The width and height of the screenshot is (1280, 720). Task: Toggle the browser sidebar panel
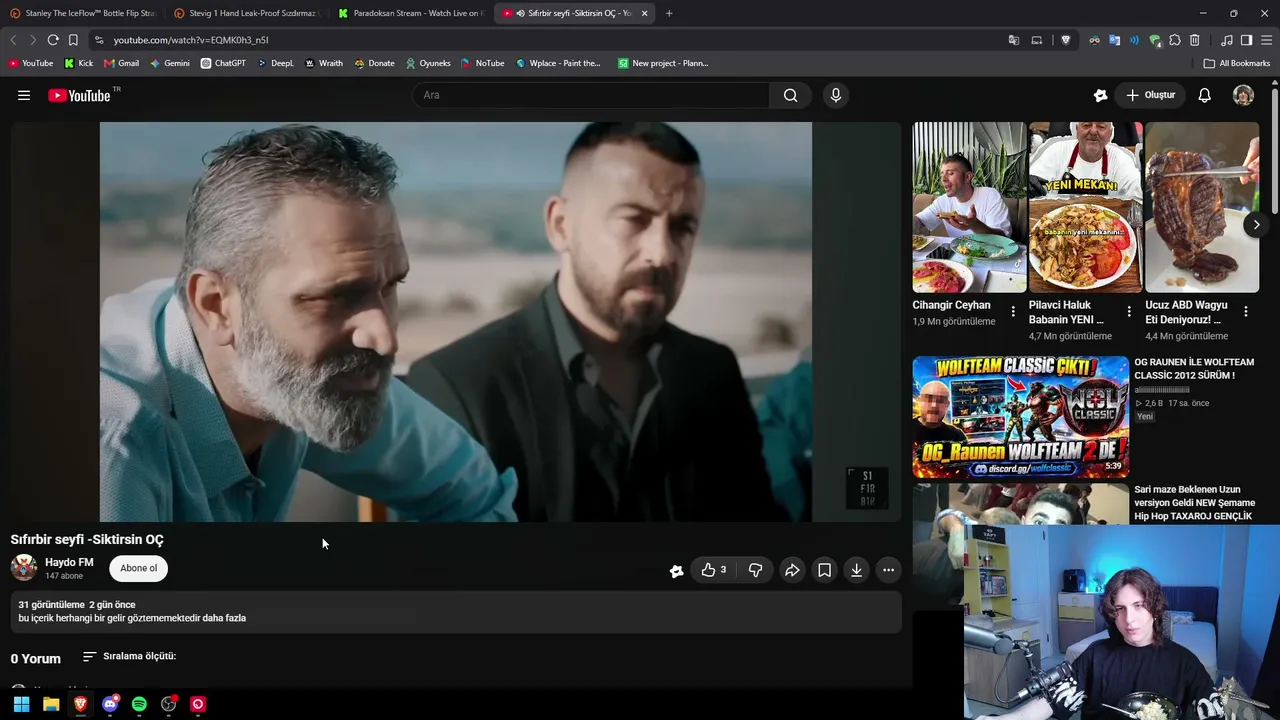pyautogui.click(x=1246, y=40)
